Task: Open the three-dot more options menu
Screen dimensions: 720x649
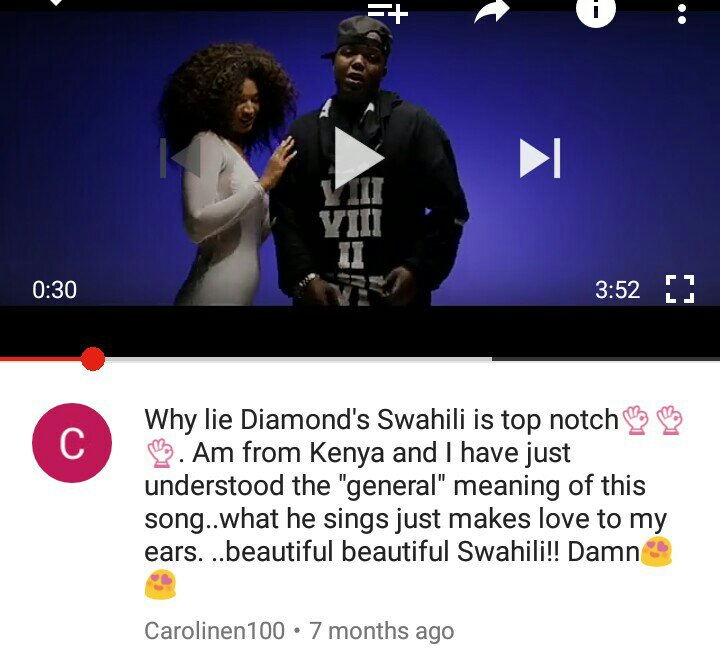Action: [682, 14]
